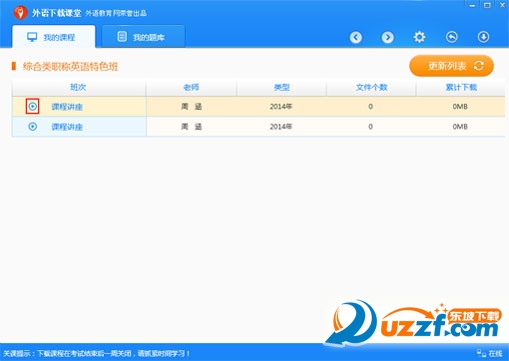Switch to the 我的题库 tab
This screenshot has width=509, height=361.
pyautogui.click(x=143, y=37)
